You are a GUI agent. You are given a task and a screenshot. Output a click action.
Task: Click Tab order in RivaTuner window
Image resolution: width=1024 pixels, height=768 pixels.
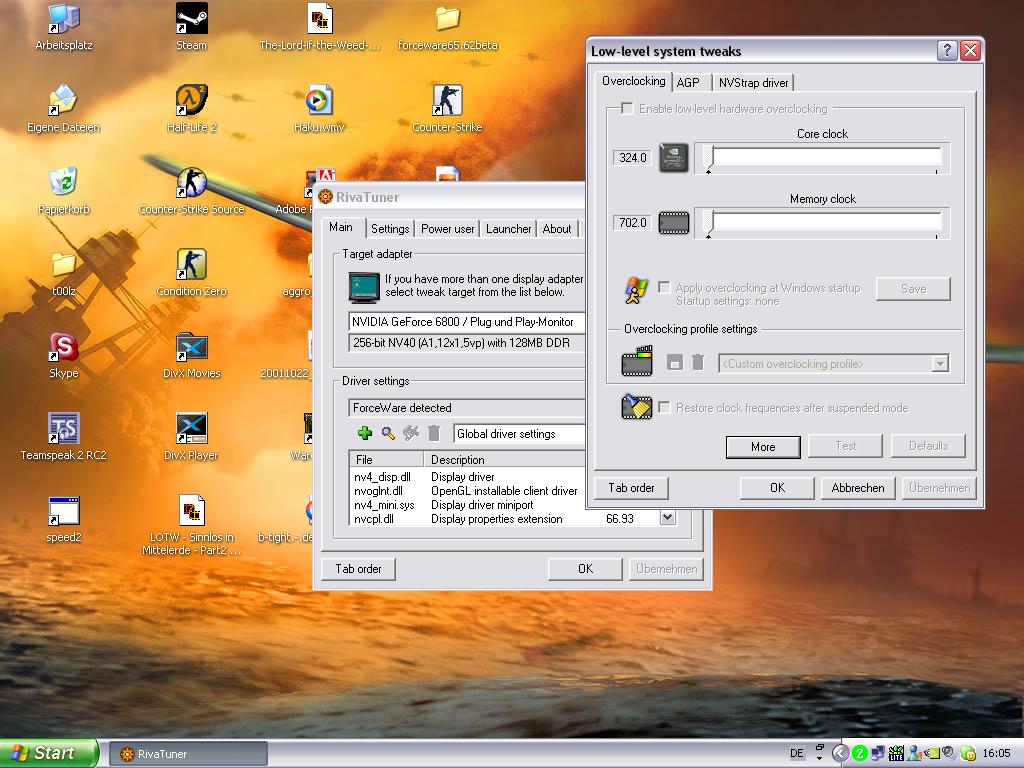coord(358,569)
